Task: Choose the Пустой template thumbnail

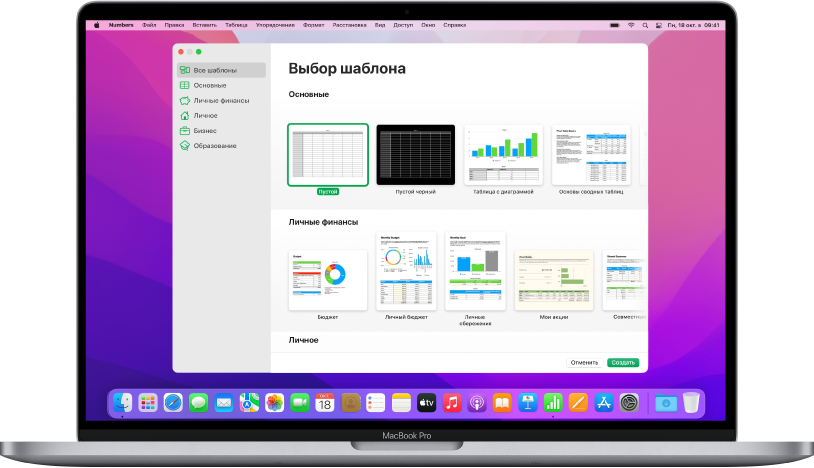Action: pos(328,155)
